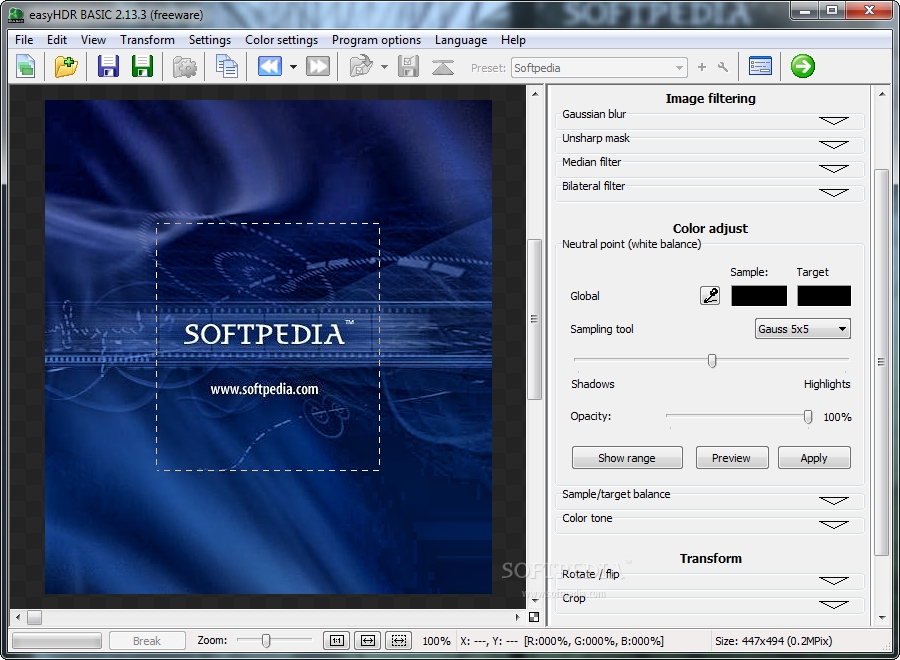Click the 'Neutral point (white balance)' heading

pyautogui.click(x=631, y=244)
